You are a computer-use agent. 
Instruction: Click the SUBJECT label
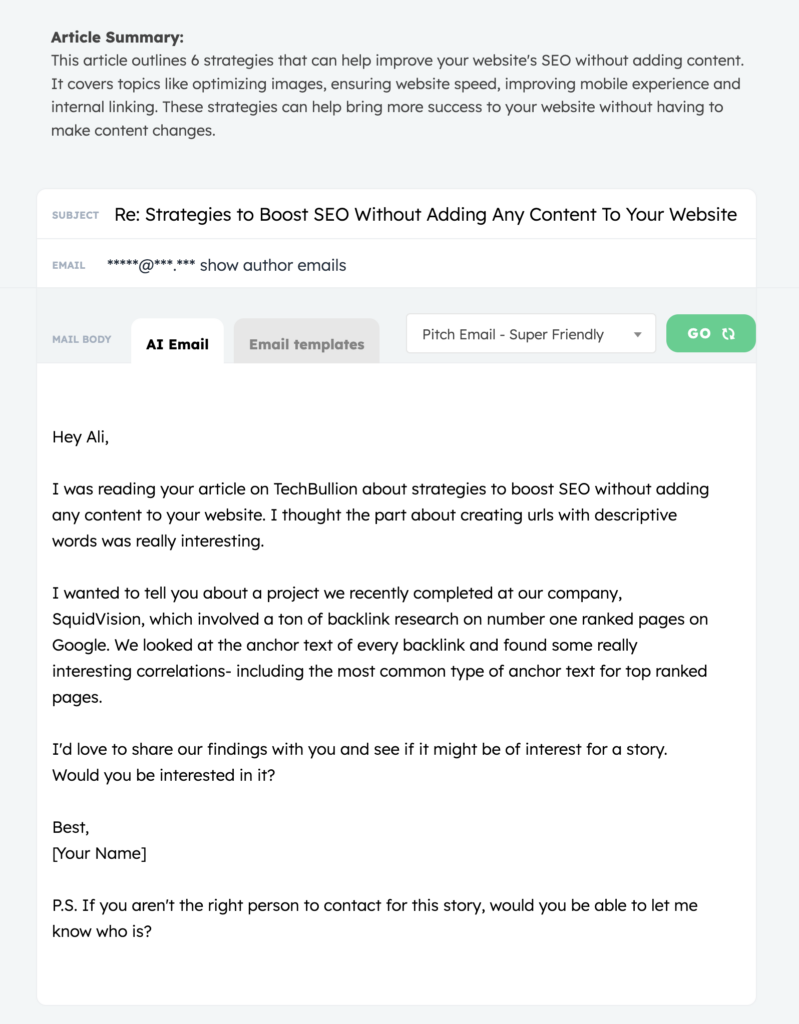click(76, 215)
